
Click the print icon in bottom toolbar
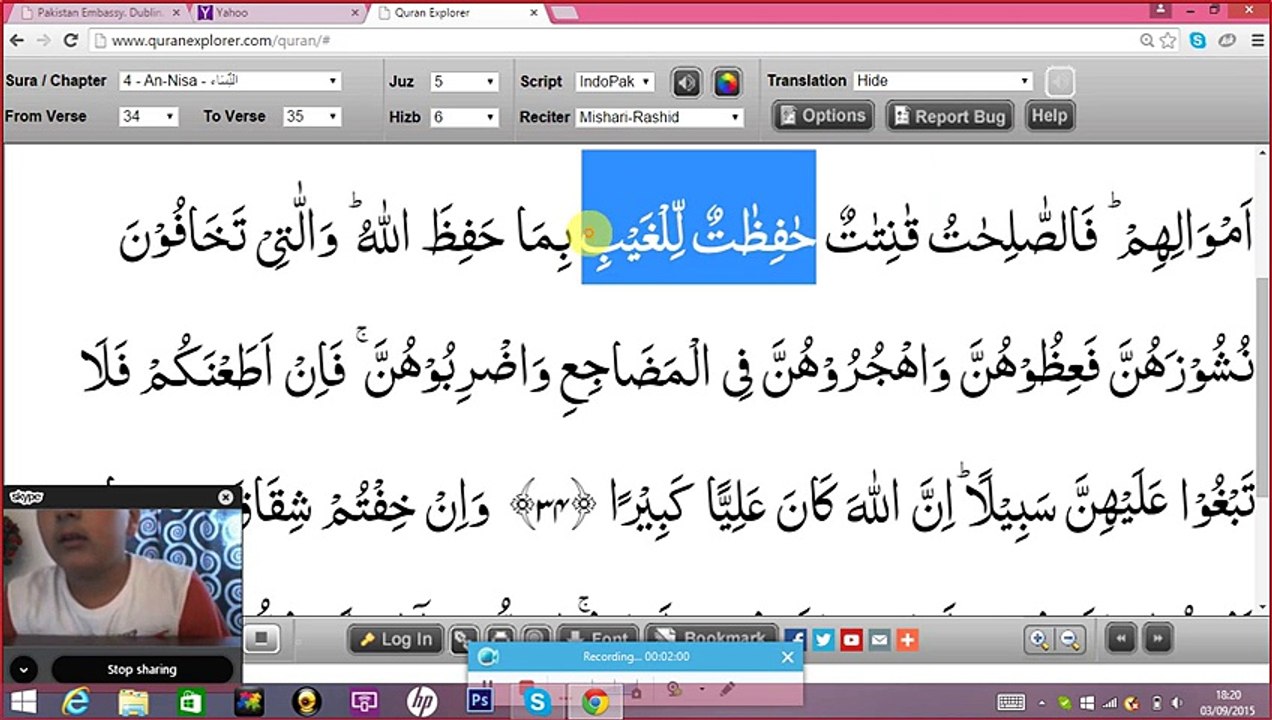pyautogui.click(x=500, y=639)
